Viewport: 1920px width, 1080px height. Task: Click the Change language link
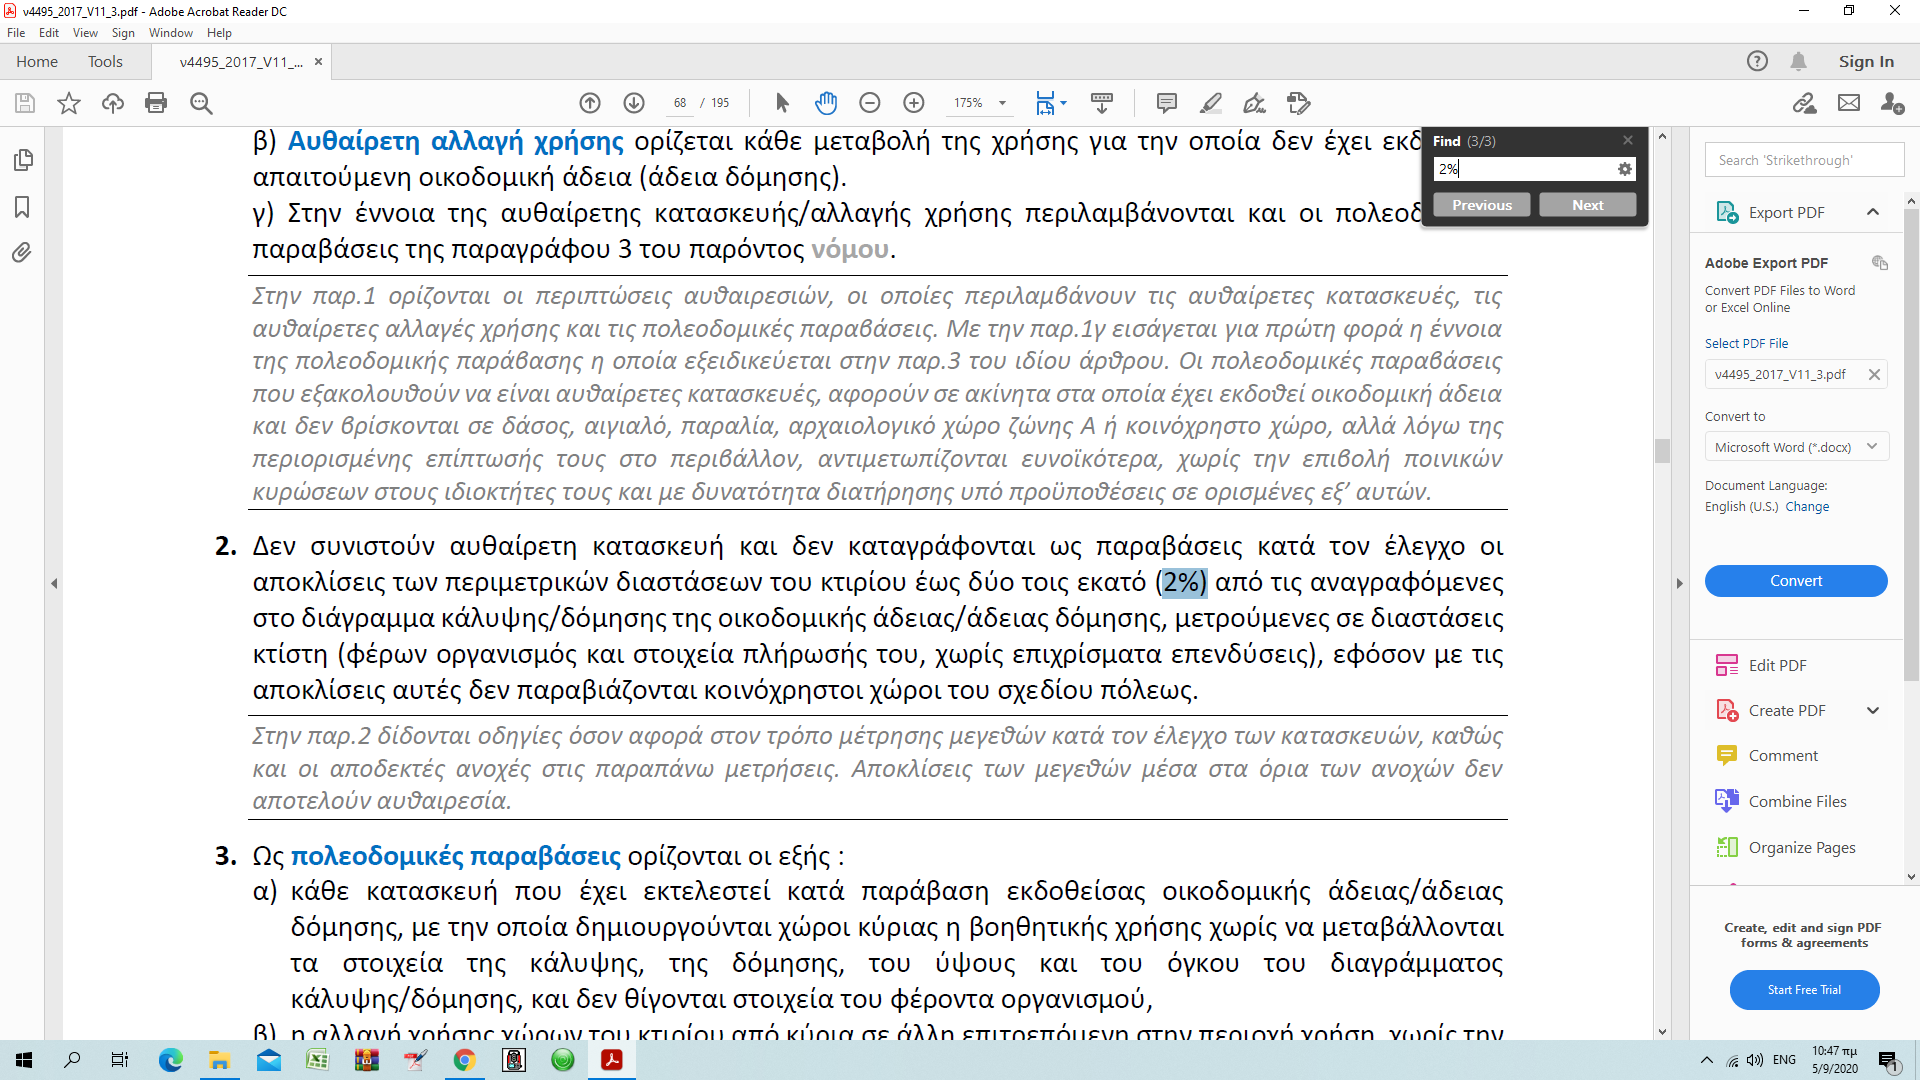tap(1807, 507)
